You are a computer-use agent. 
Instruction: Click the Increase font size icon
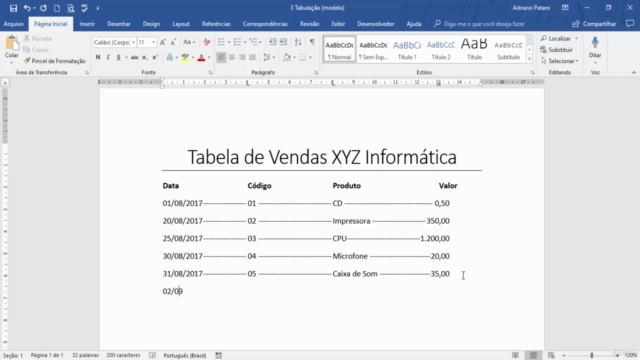click(162, 42)
